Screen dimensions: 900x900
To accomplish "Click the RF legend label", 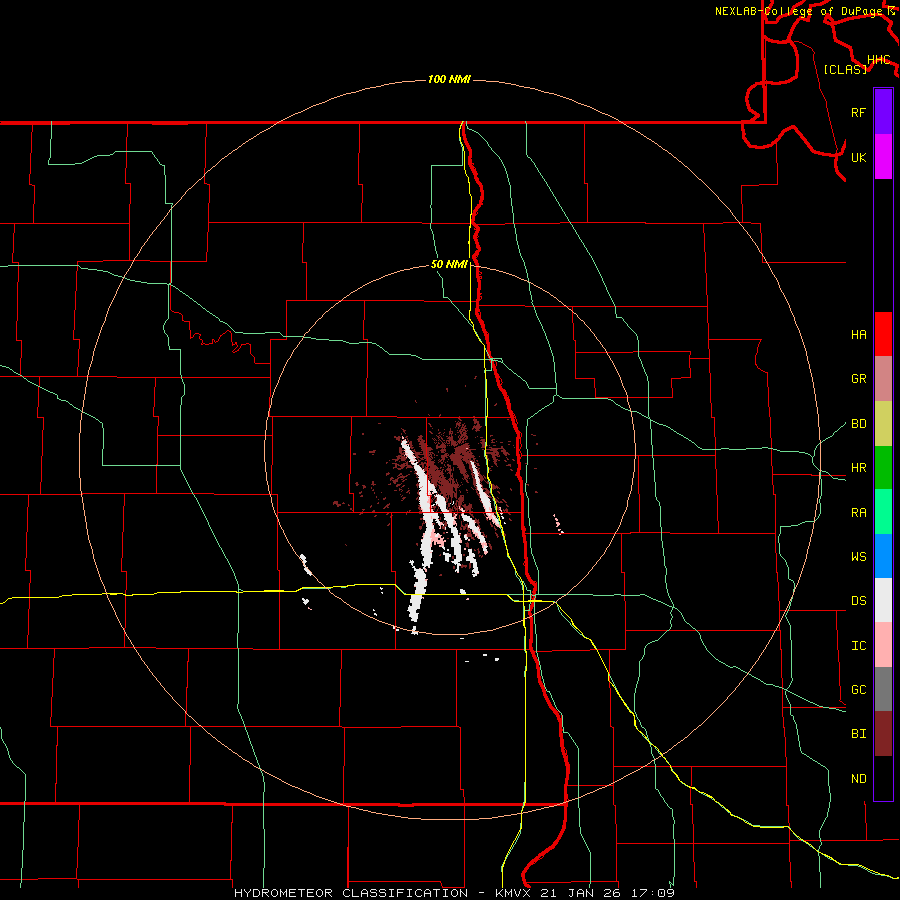I will (x=858, y=112).
